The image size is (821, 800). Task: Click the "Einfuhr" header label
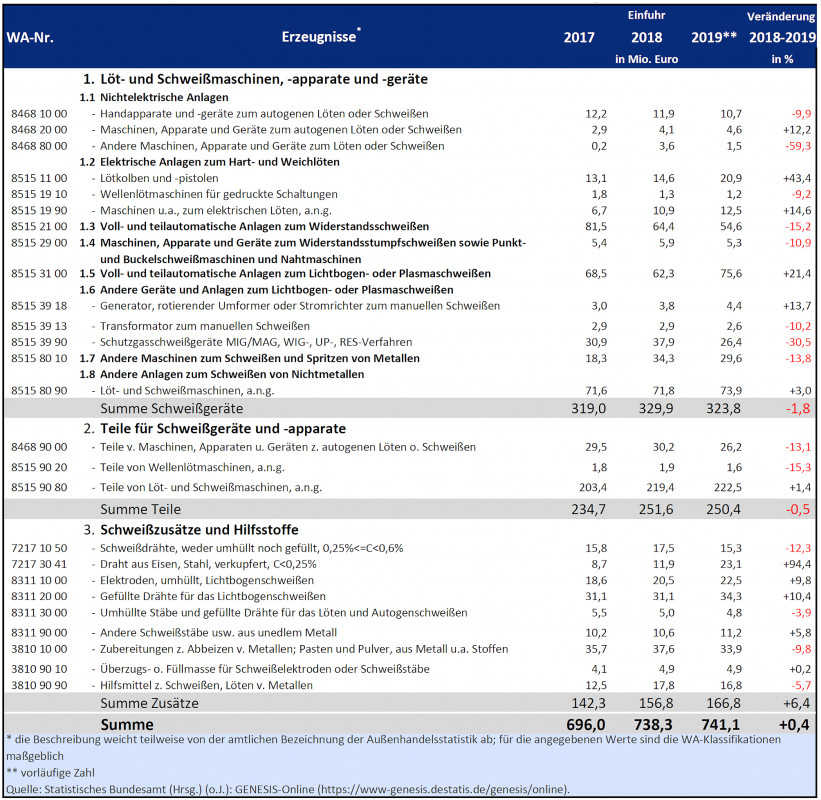(647, 16)
